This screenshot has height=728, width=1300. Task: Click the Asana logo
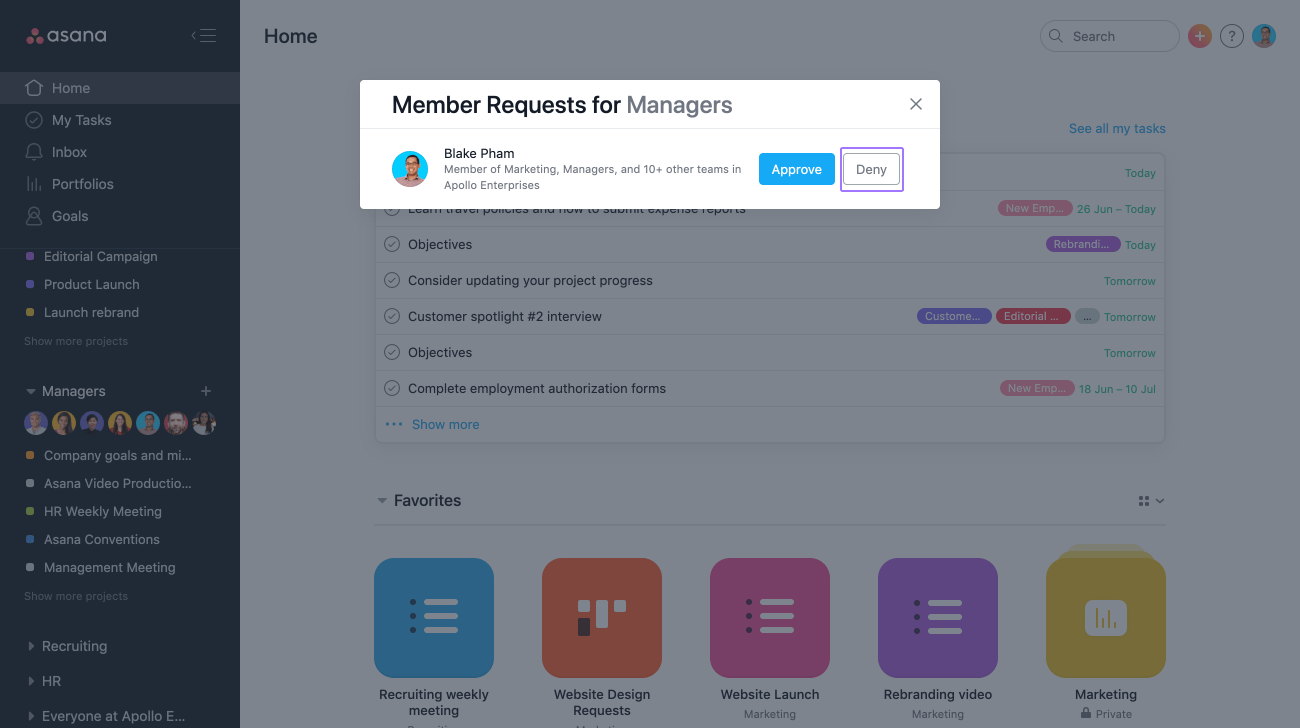tap(66, 36)
